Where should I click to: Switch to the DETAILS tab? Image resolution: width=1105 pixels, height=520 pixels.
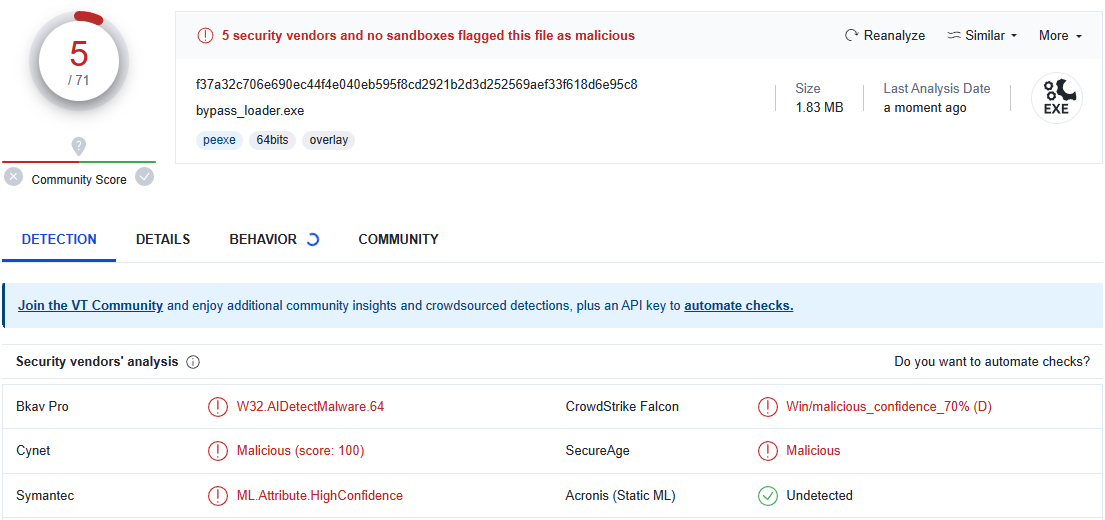click(163, 239)
